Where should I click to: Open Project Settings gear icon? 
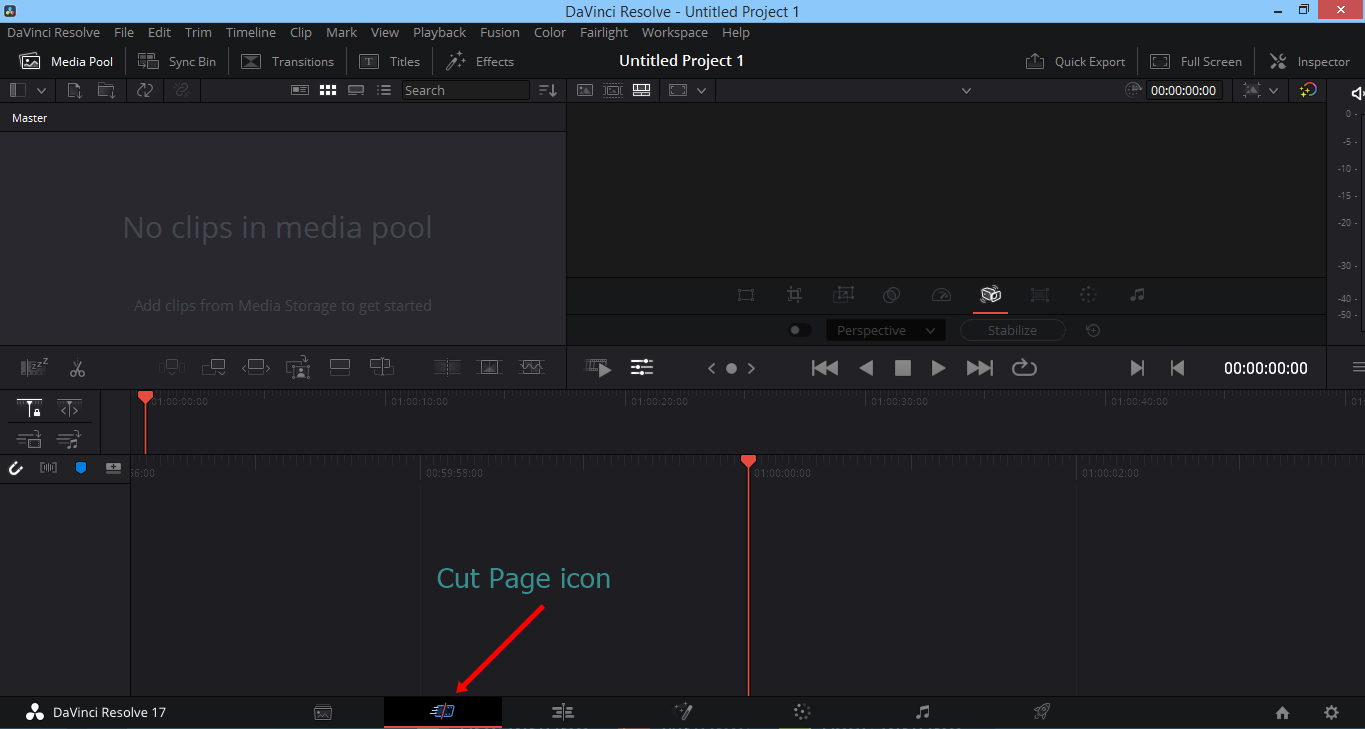coord(1331,713)
